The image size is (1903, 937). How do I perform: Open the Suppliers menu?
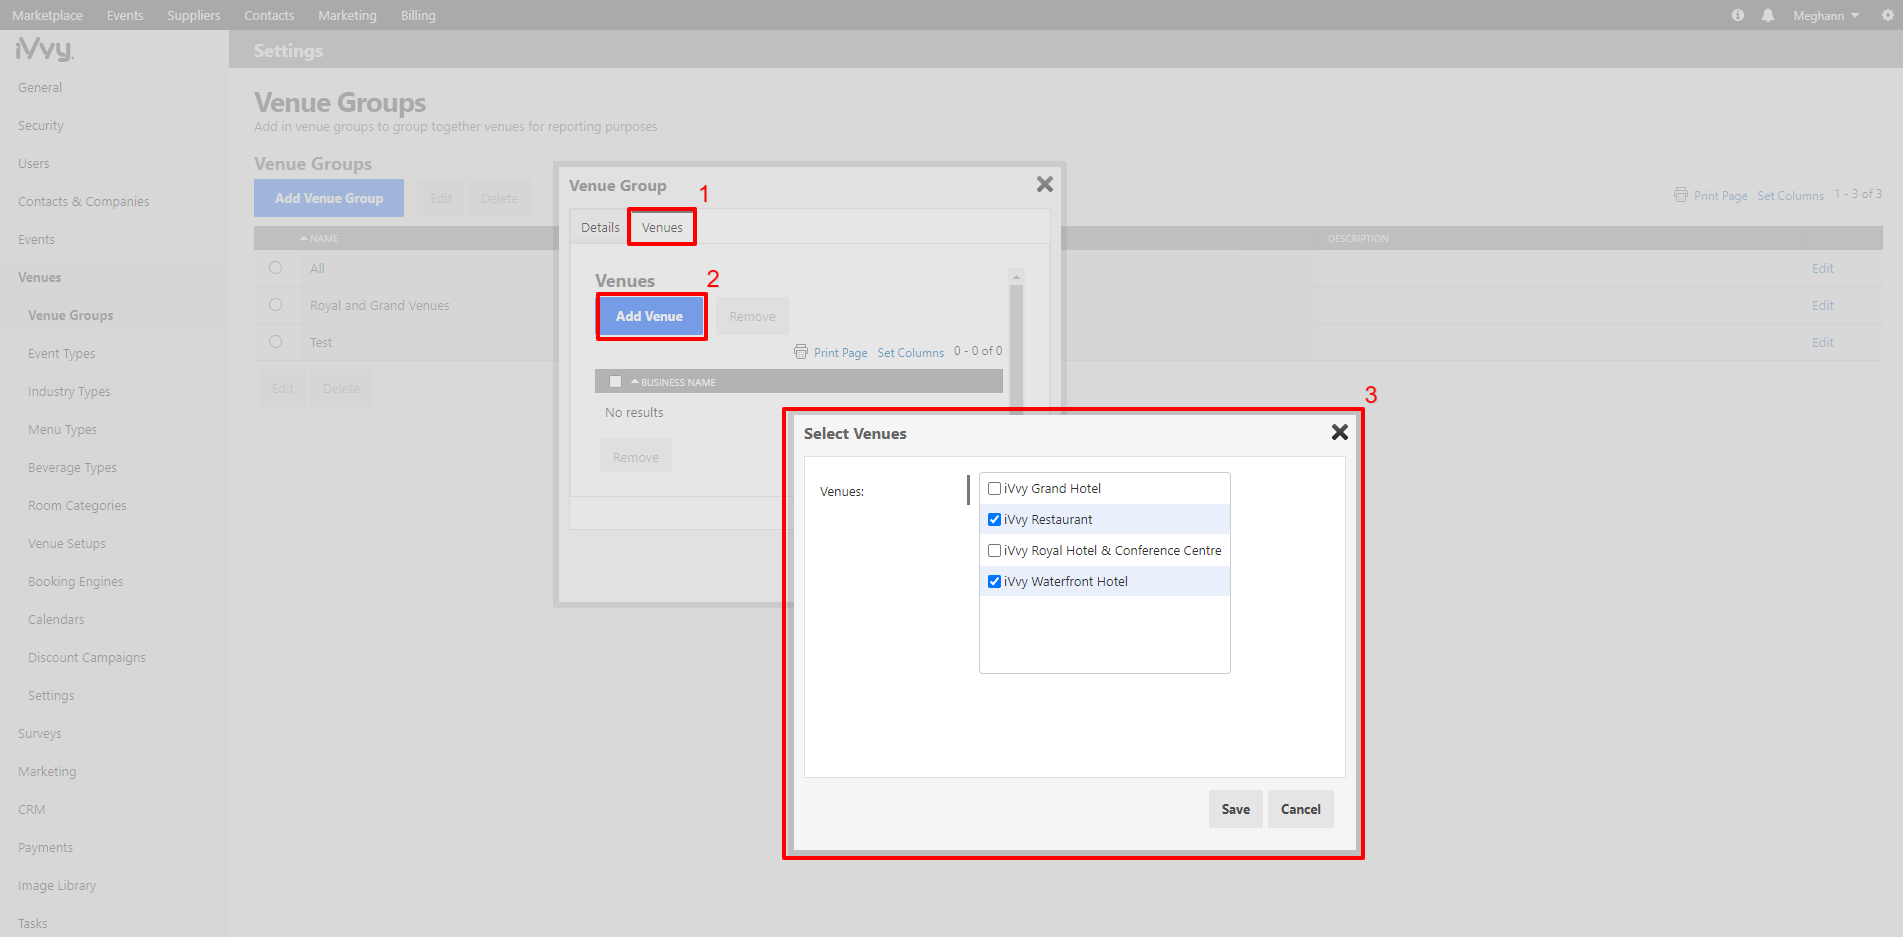coord(193,15)
